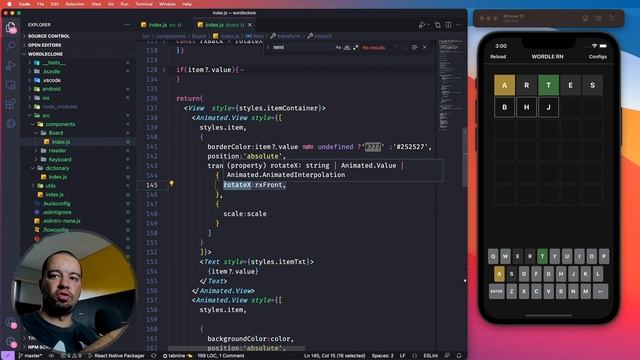The width and height of the screenshot is (640, 360).
Task: Click the editor horizontal scrollbar
Action: pos(237,349)
